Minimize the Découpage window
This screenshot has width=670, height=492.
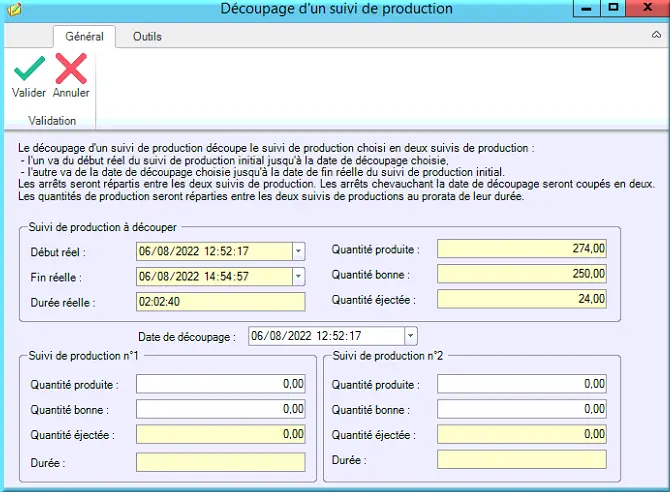tap(586, 8)
